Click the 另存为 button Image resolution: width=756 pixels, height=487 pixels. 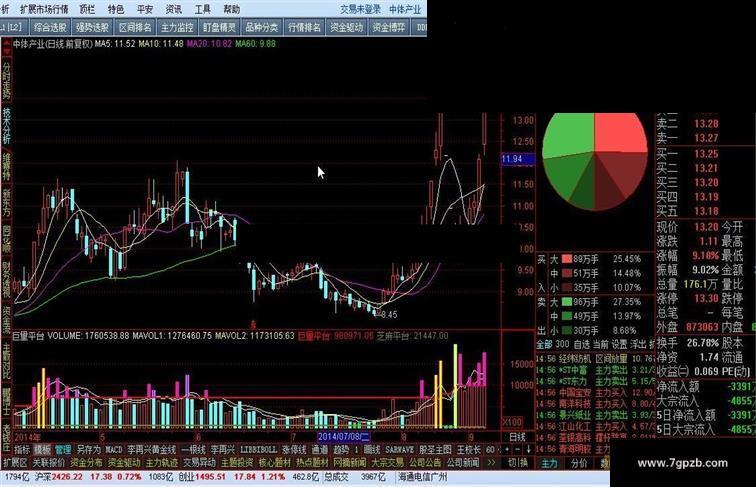point(88,449)
